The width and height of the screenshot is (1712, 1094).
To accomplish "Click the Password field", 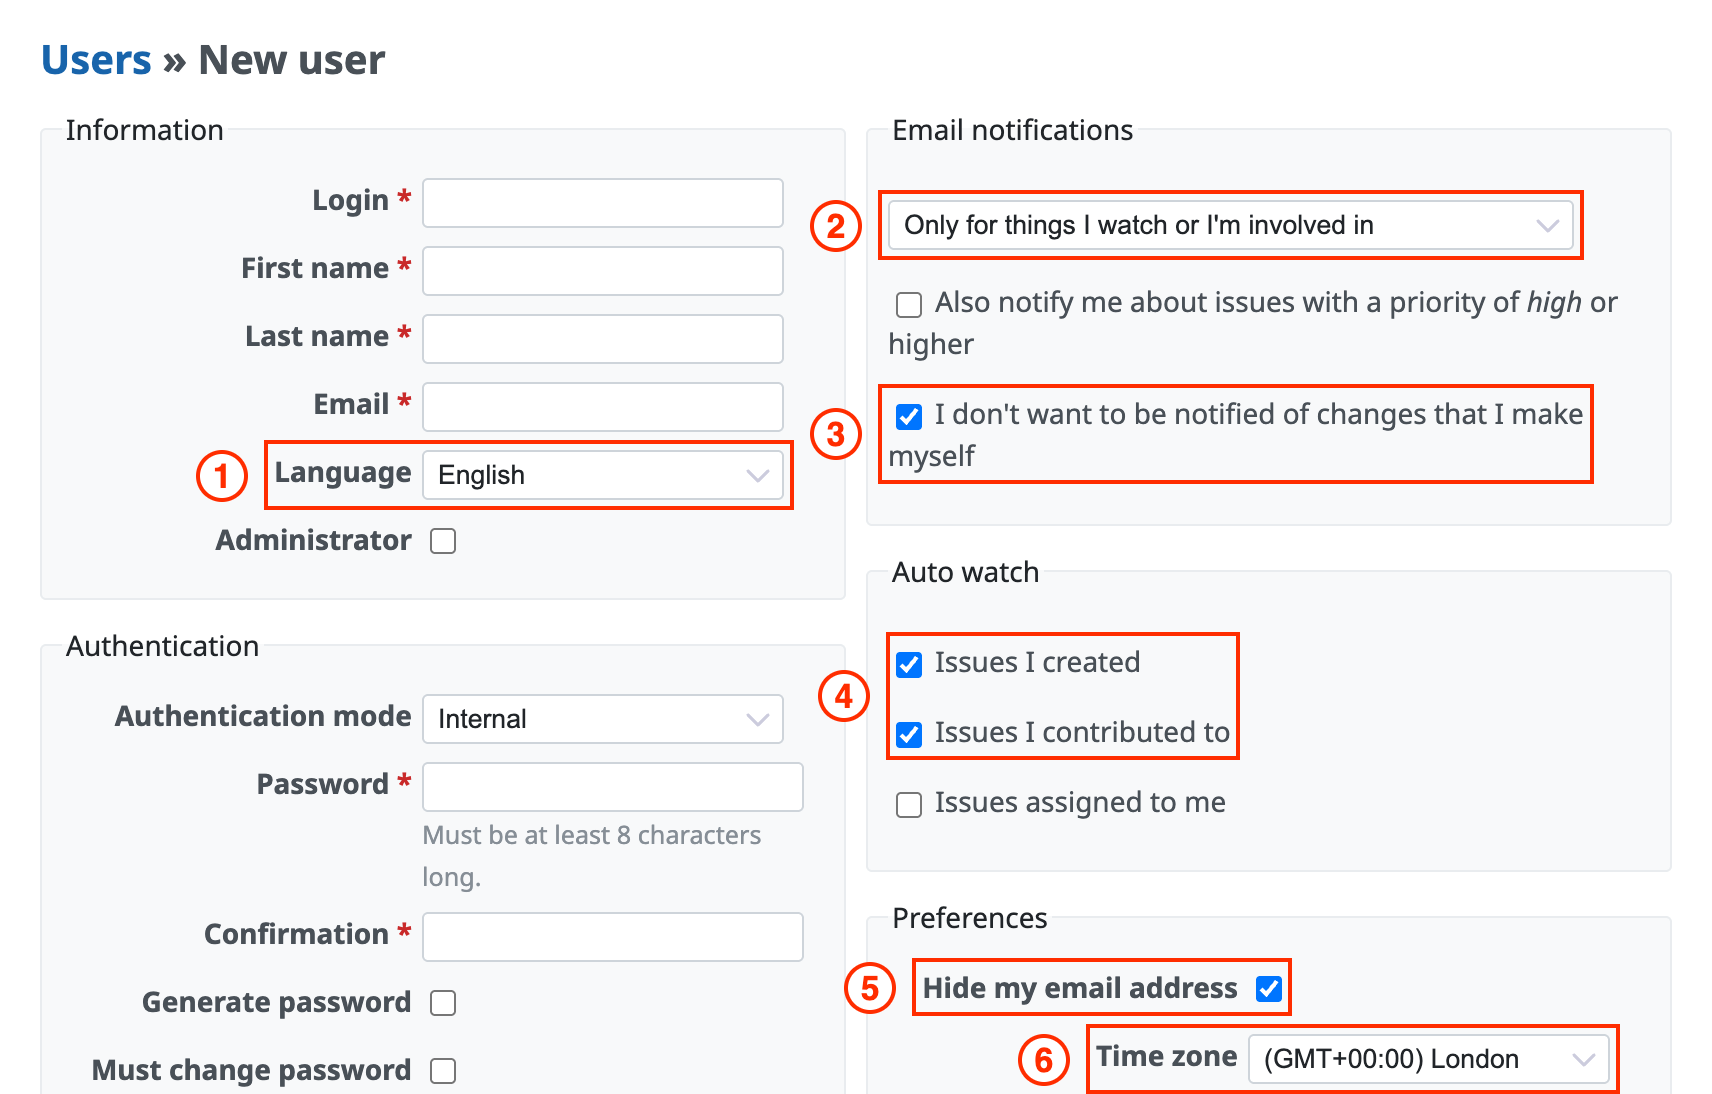I will (x=613, y=787).
